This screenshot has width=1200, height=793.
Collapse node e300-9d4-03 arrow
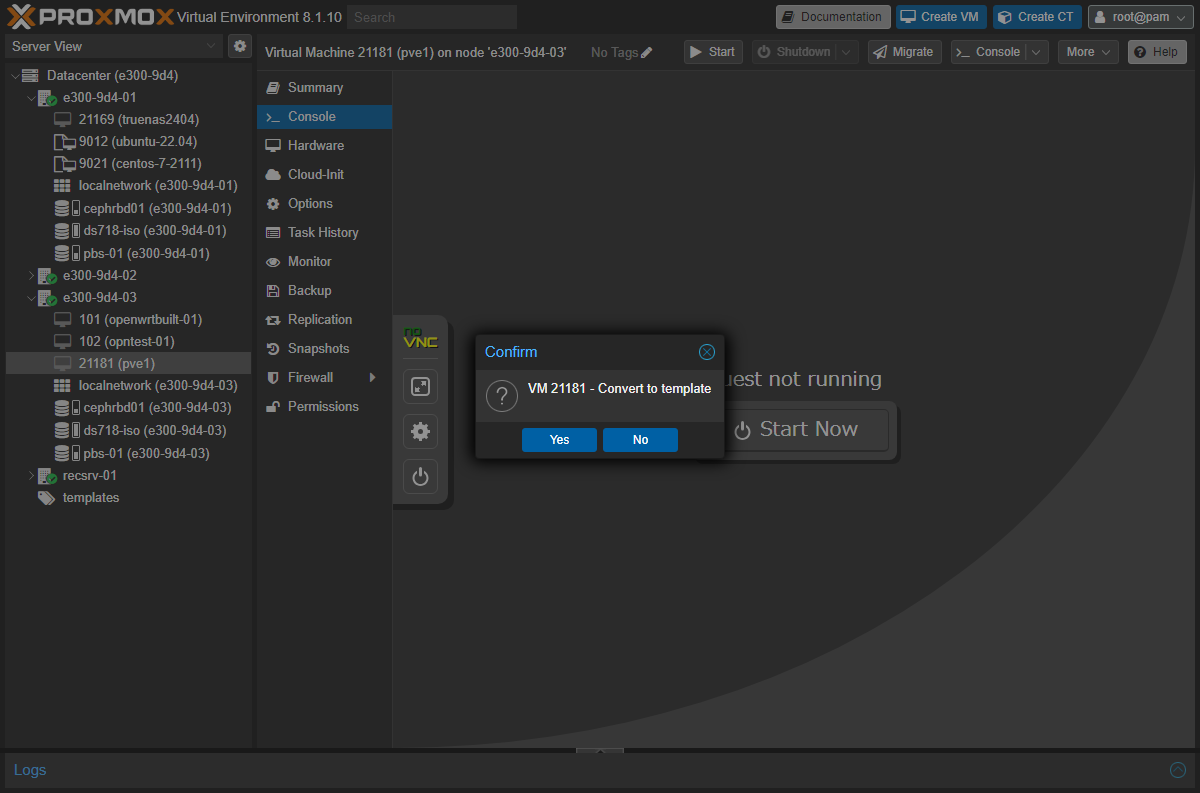30,297
